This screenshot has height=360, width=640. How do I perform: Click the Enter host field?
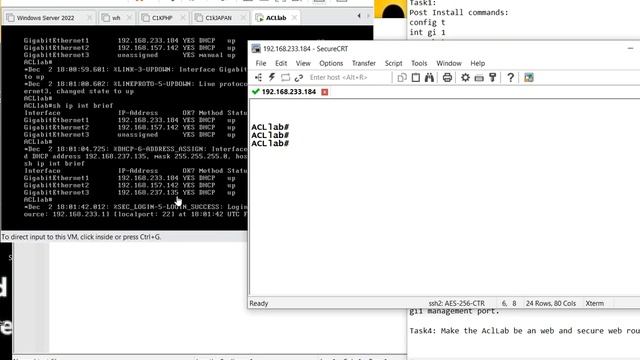coord(348,78)
